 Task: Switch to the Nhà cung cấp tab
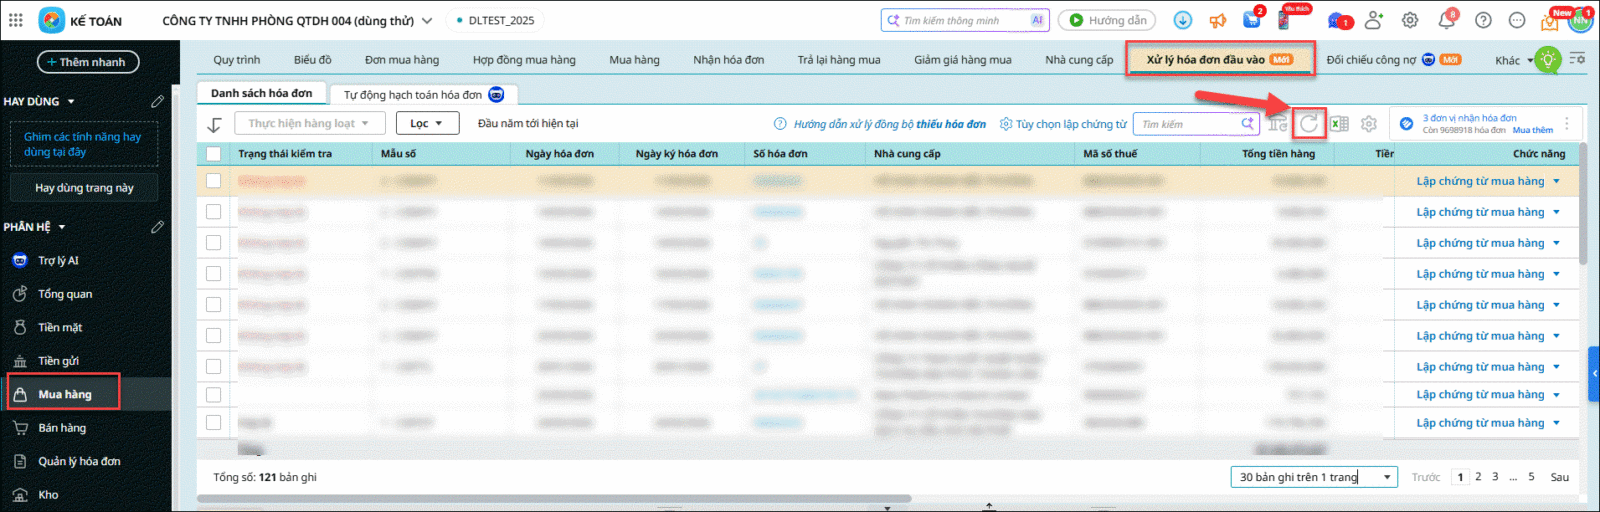click(1079, 60)
